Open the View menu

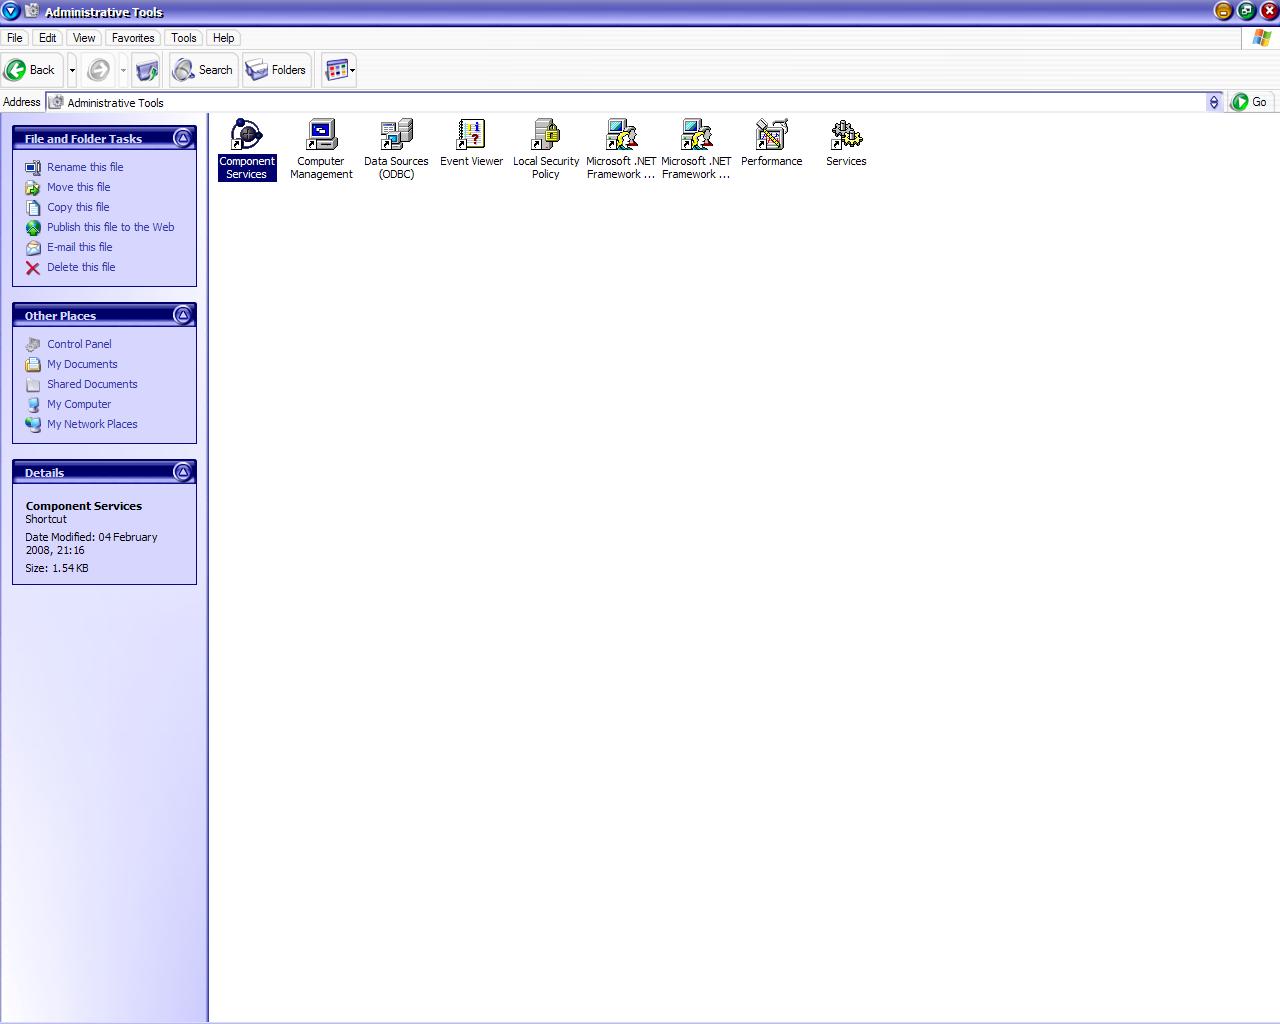pyautogui.click(x=84, y=38)
